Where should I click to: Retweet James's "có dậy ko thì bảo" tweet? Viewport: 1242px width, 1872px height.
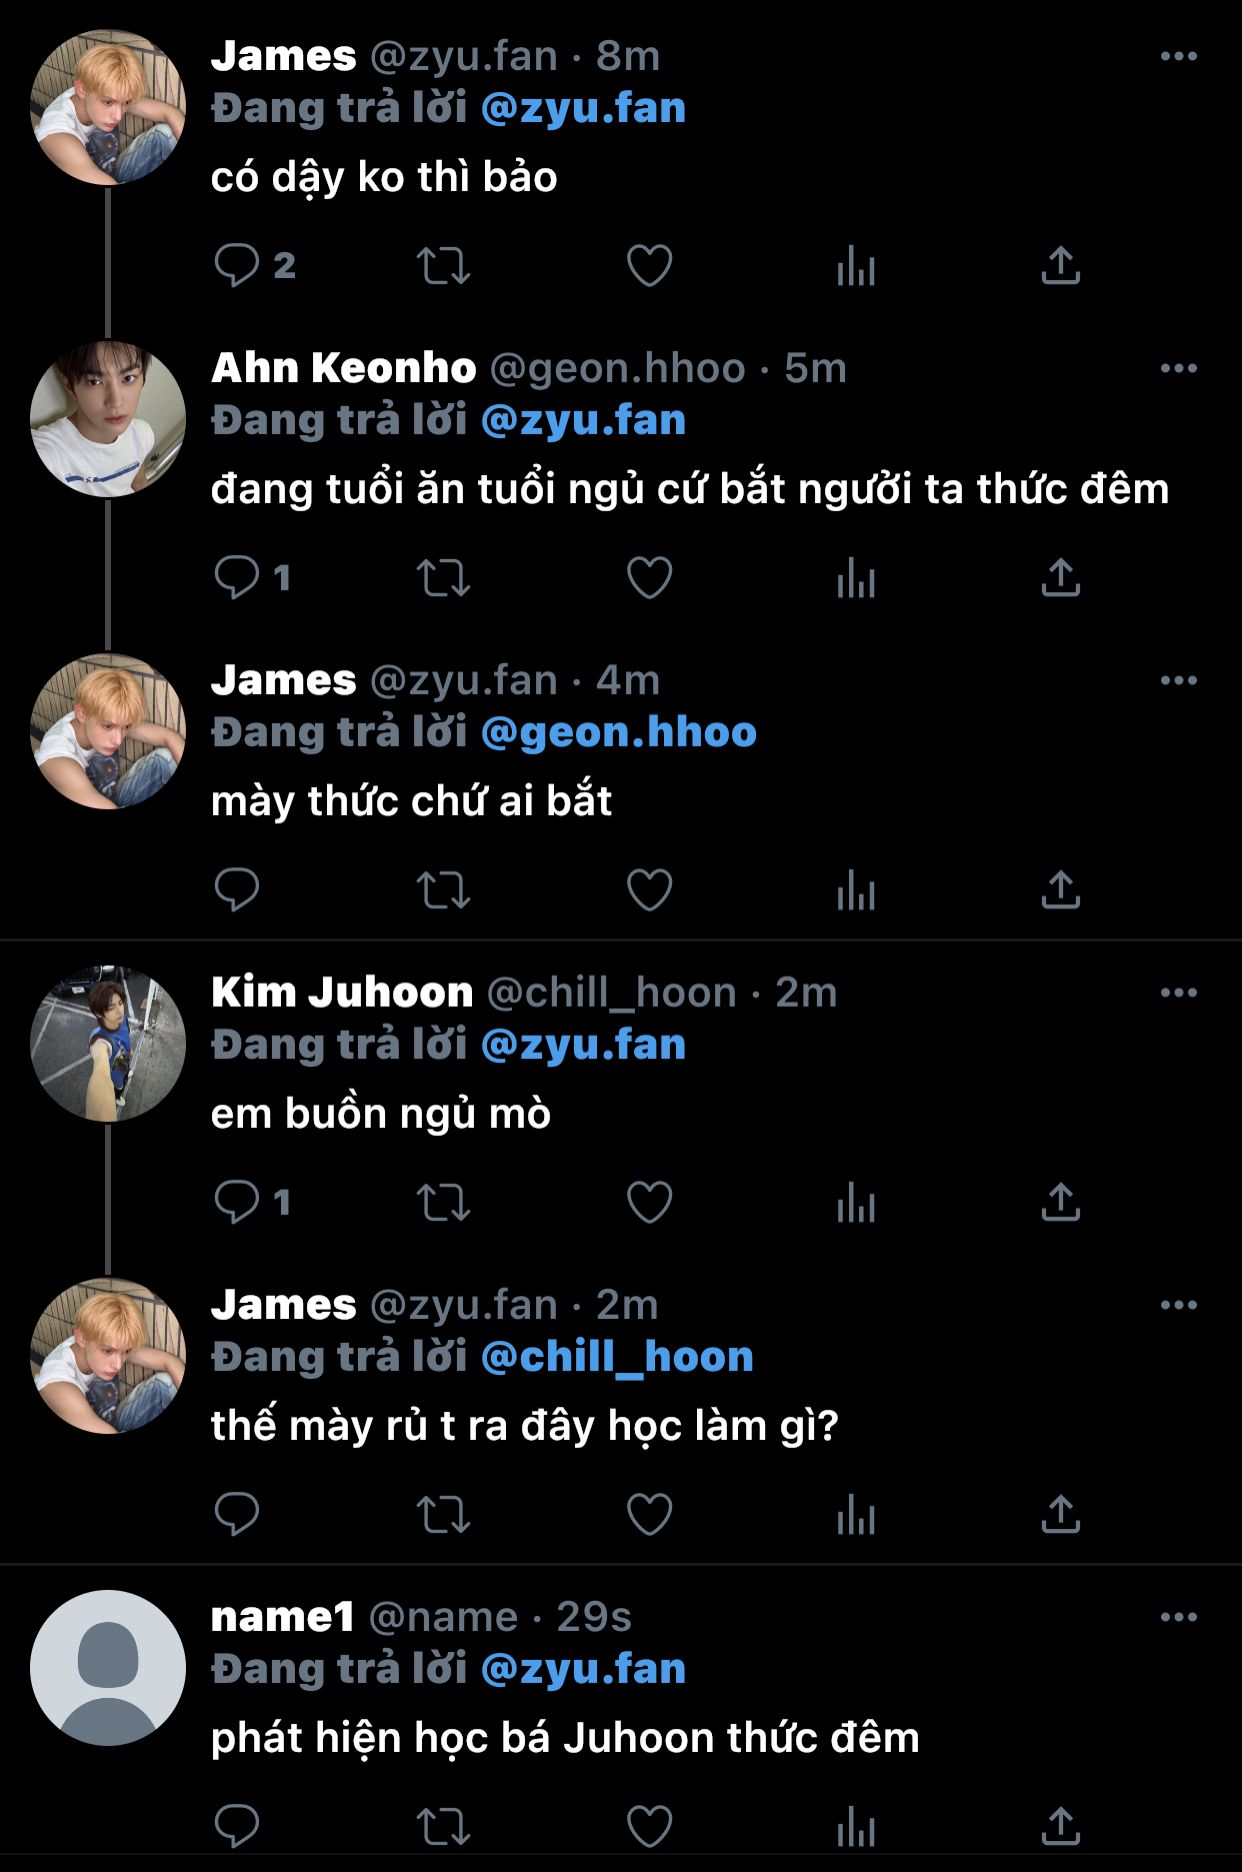pos(443,266)
